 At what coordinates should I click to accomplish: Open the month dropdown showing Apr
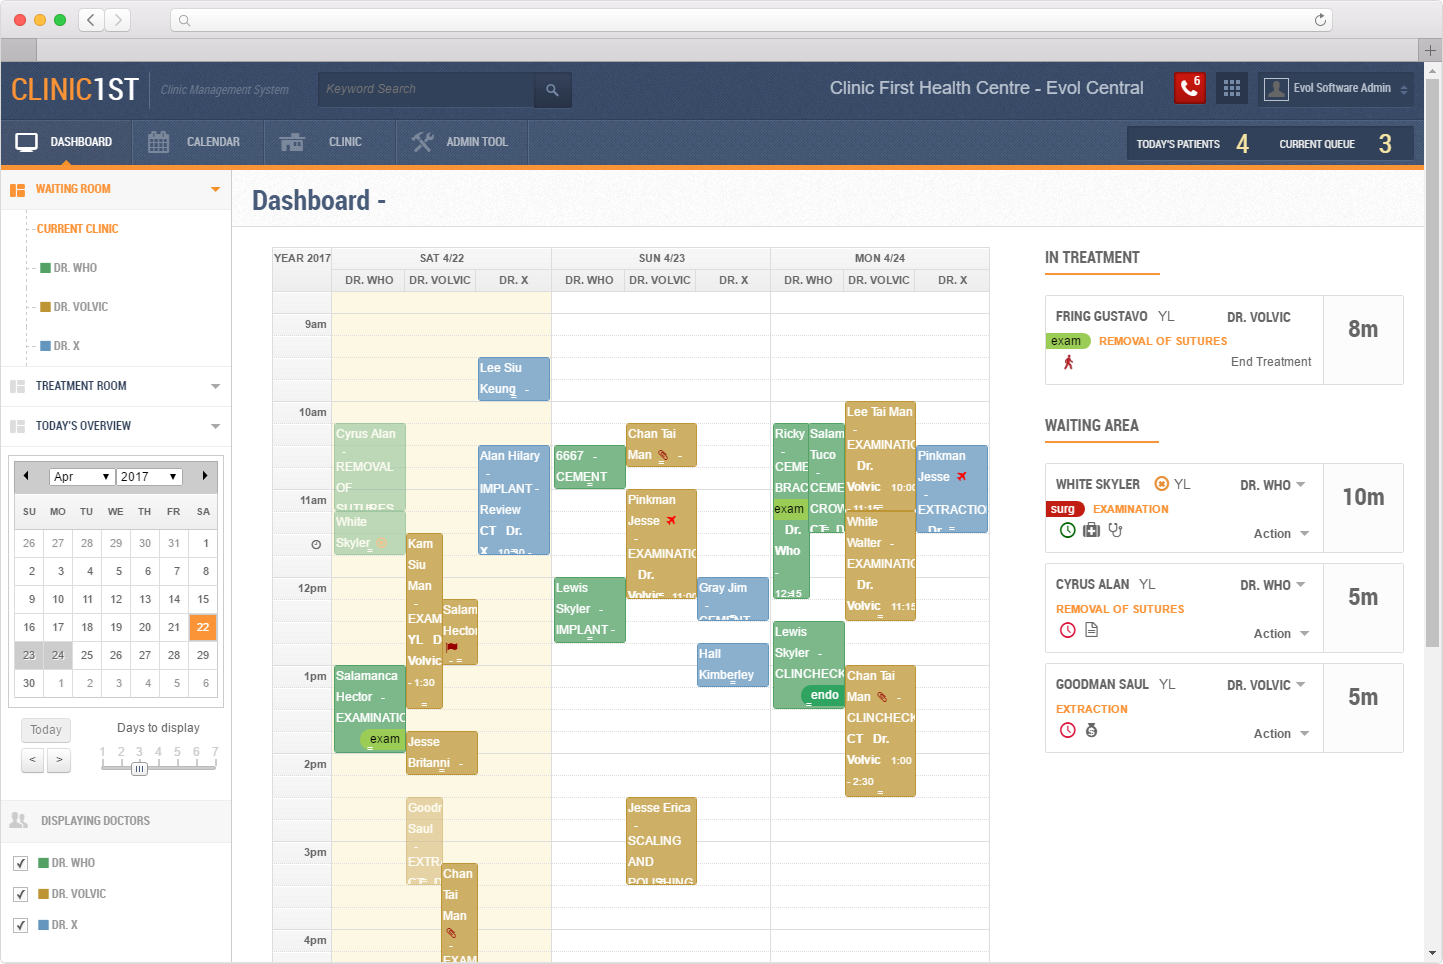(x=81, y=476)
